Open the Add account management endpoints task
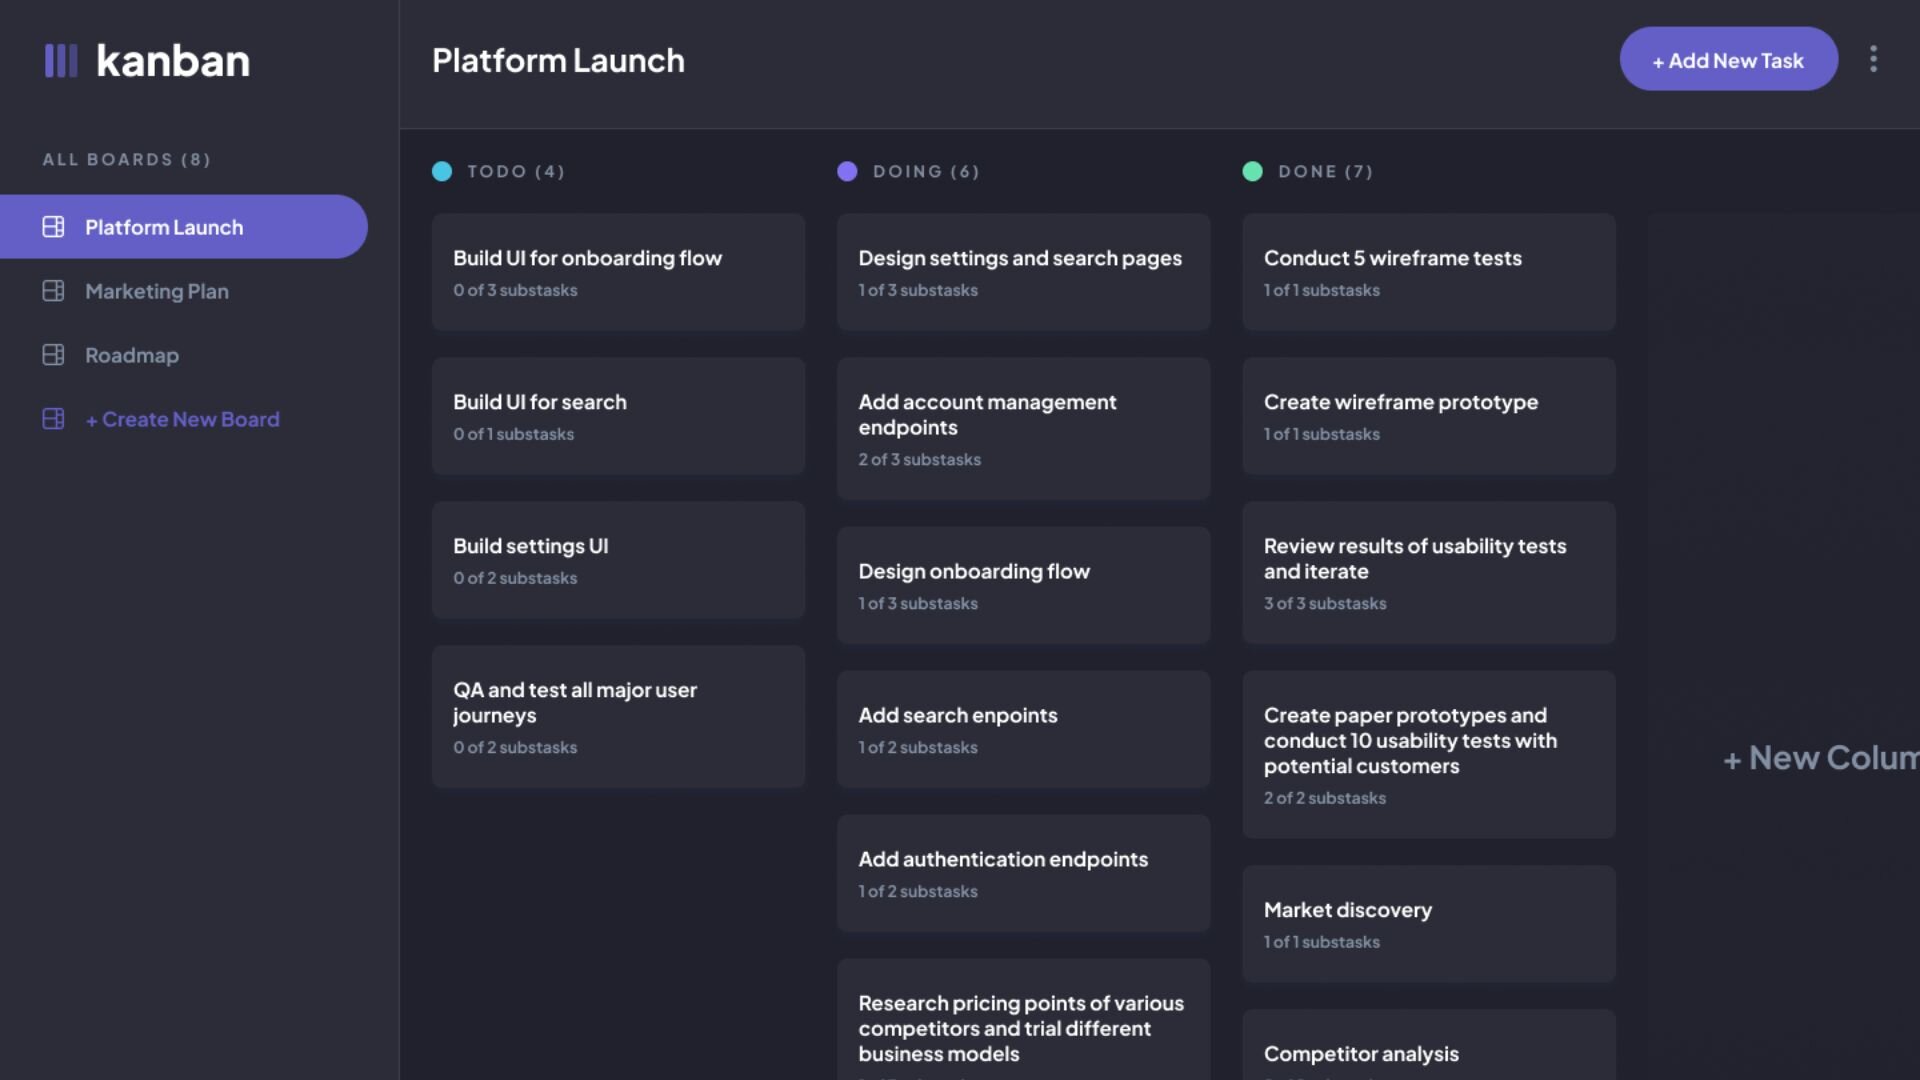The width and height of the screenshot is (1920, 1080). click(1023, 429)
